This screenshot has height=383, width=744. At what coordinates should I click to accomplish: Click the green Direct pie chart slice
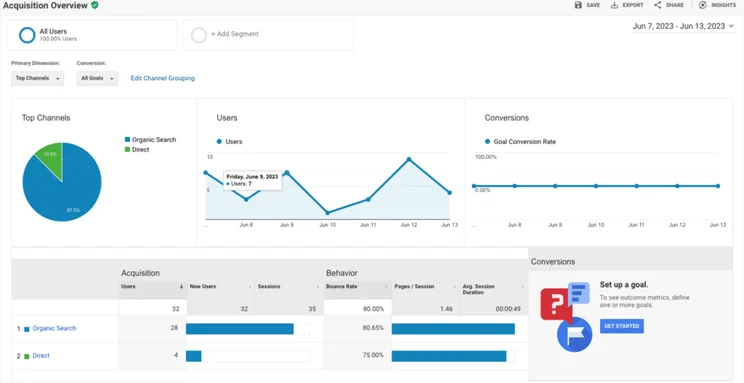(x=51, y=157)
